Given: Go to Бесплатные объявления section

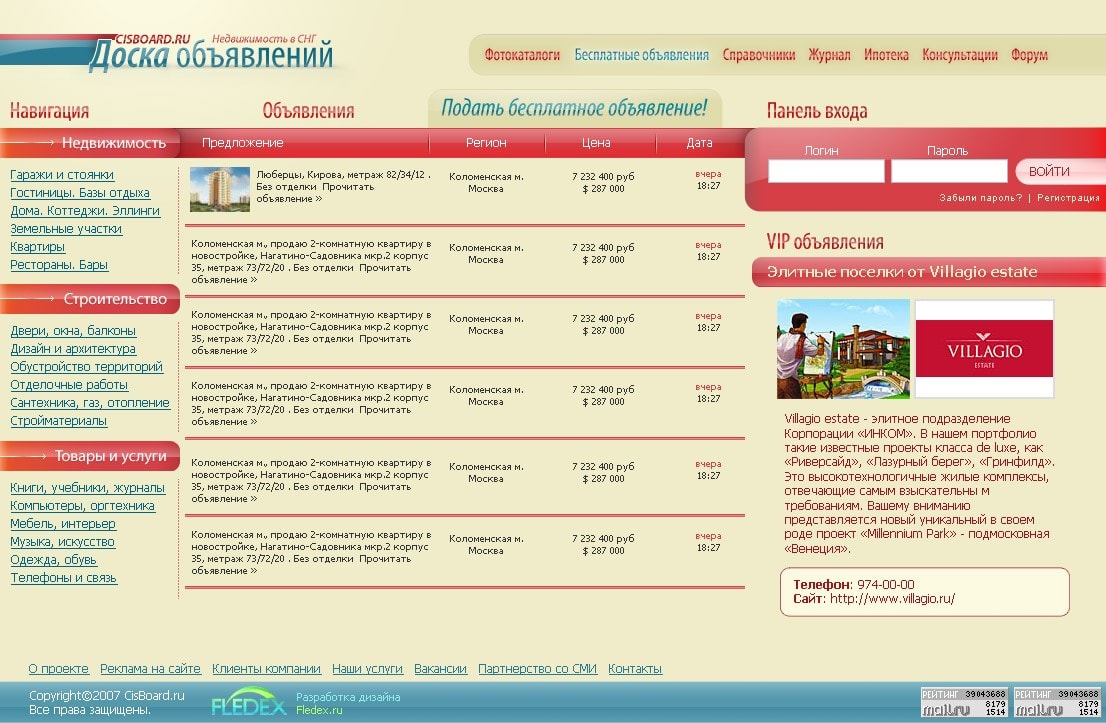Looking at the screenshot, I should click(641, 55).
